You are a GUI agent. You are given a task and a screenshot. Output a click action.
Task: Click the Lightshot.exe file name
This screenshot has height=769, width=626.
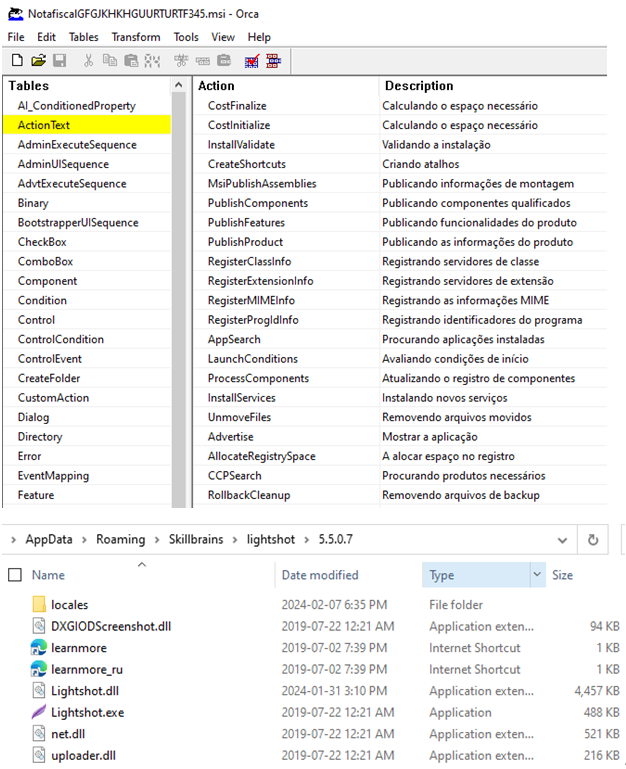pos(87,713)
